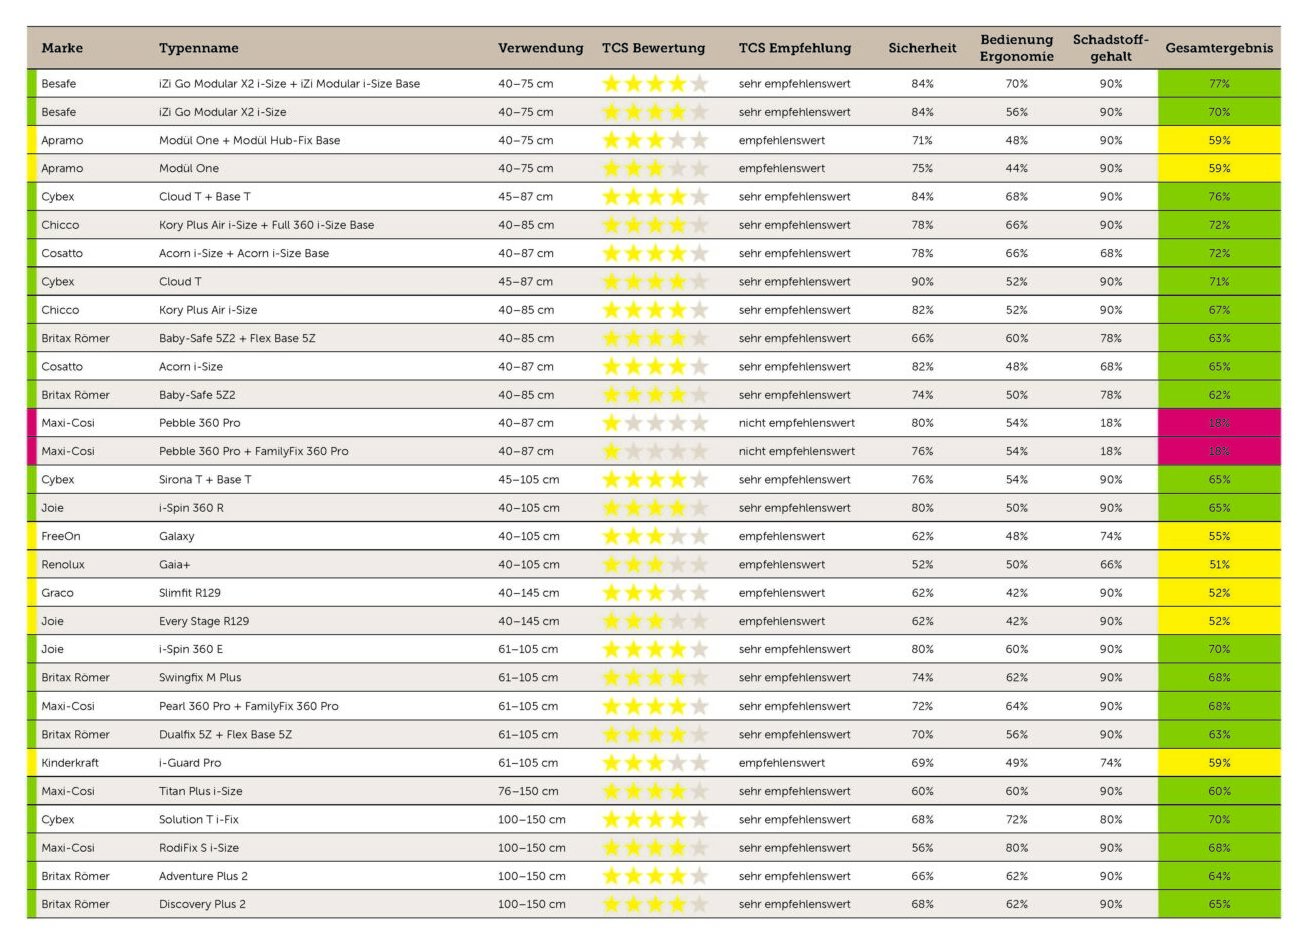Click the star rating for Renolux Gaia+
This screenshot has width=1306, height=942.
(x=655, y=565)
